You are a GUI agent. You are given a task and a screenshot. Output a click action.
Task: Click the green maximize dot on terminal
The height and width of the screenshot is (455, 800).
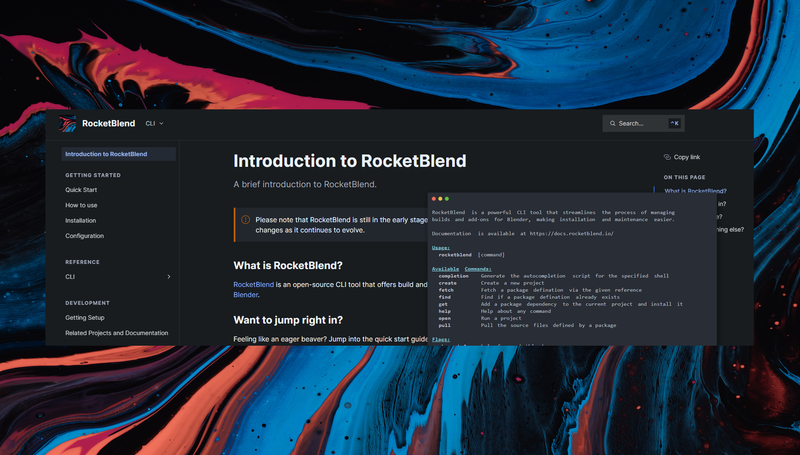pos(447,199)
